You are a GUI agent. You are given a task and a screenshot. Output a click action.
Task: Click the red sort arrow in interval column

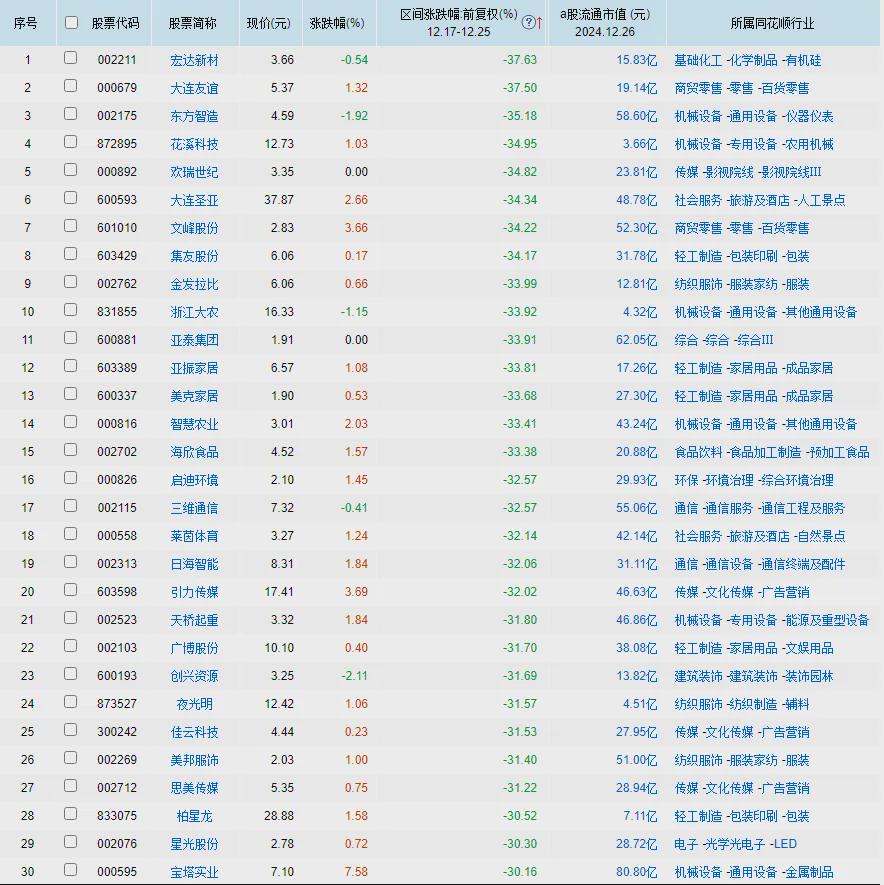(x=539, y=23)
